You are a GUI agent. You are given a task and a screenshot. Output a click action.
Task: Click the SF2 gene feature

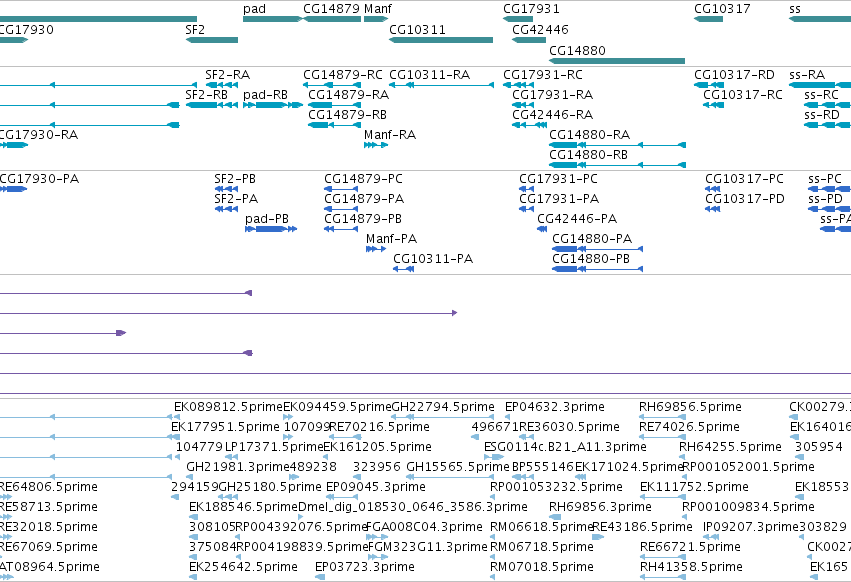212,40
